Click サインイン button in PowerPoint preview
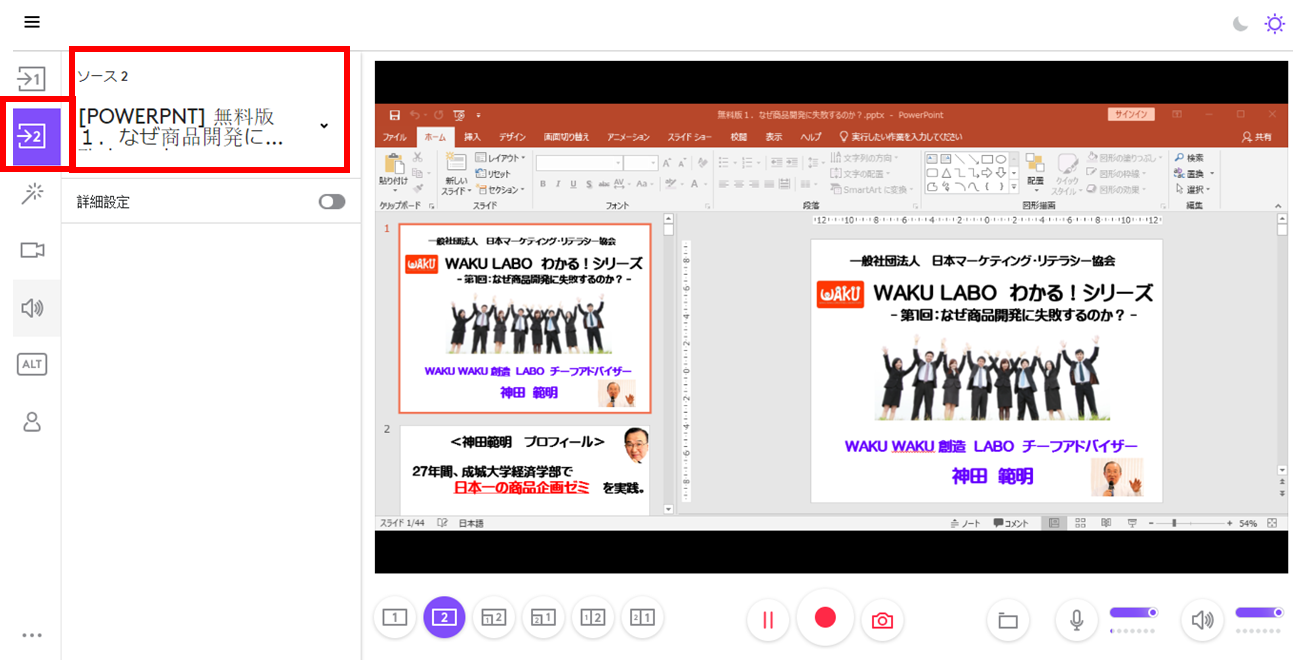Viewport: 1293px width, 660px height. pyautogui.click(x=1130, y=114)
